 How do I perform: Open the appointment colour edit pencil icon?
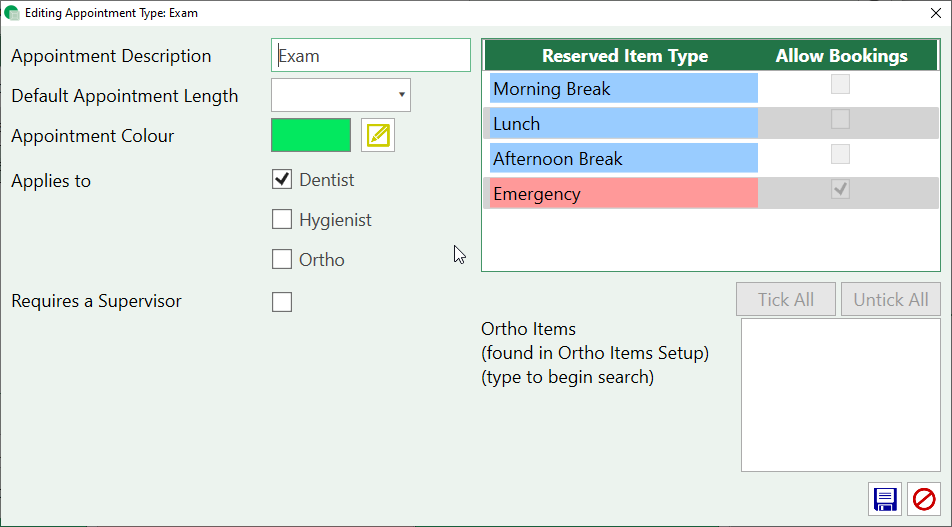point(378,135)
